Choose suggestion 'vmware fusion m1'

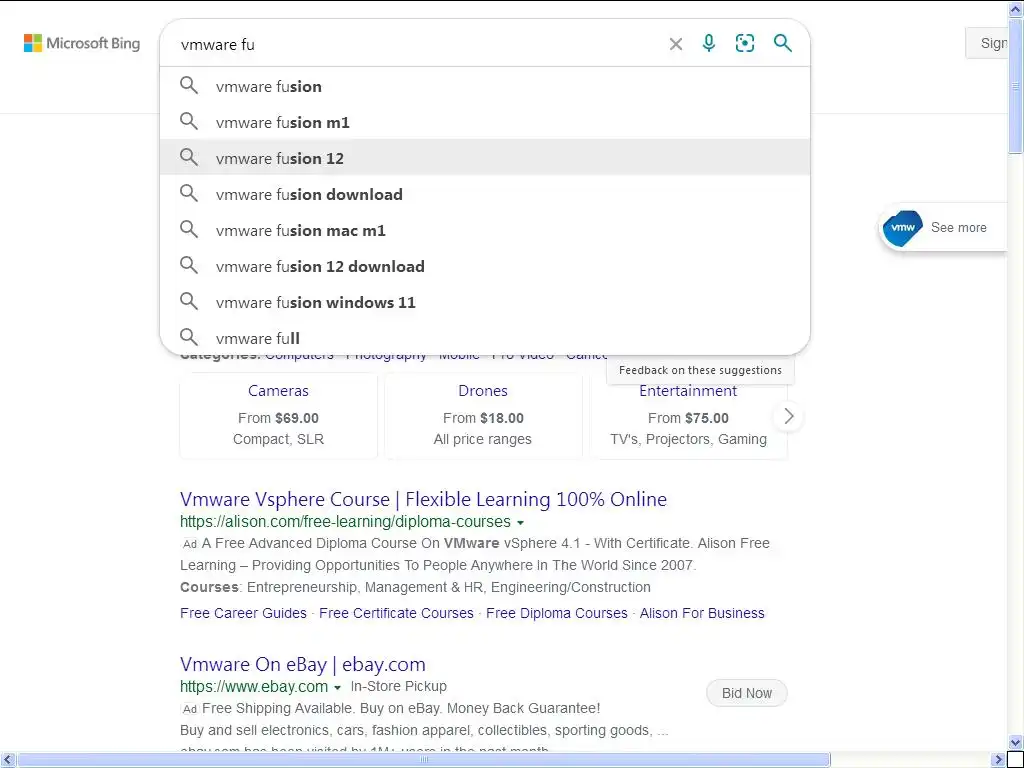coord(485,122)
